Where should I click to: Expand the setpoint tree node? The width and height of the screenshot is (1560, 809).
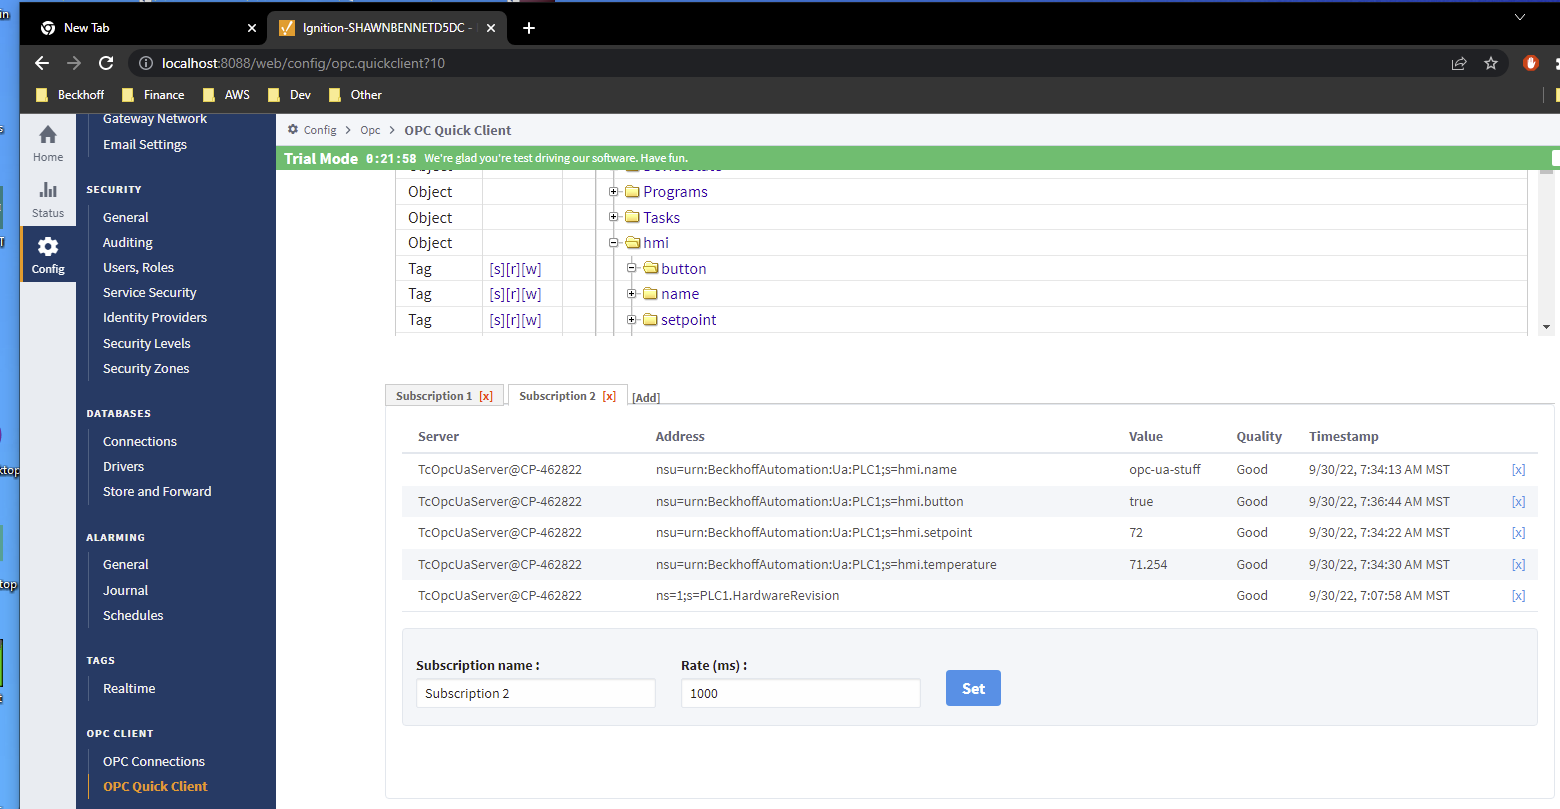(x=632, y=319)
